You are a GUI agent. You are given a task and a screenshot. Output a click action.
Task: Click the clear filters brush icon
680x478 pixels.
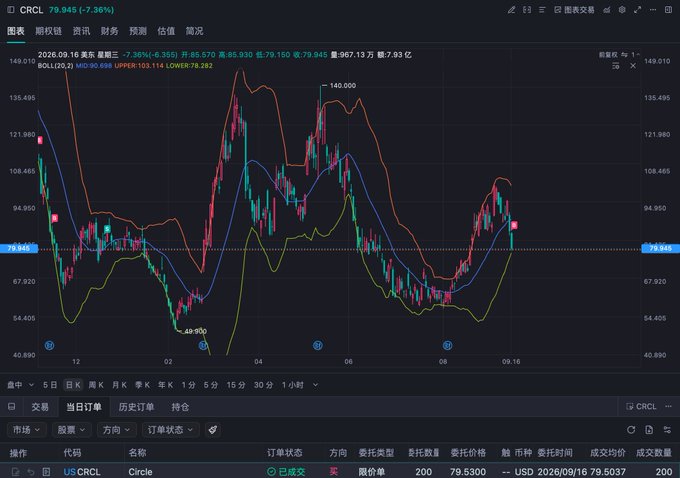click(212, 430)
